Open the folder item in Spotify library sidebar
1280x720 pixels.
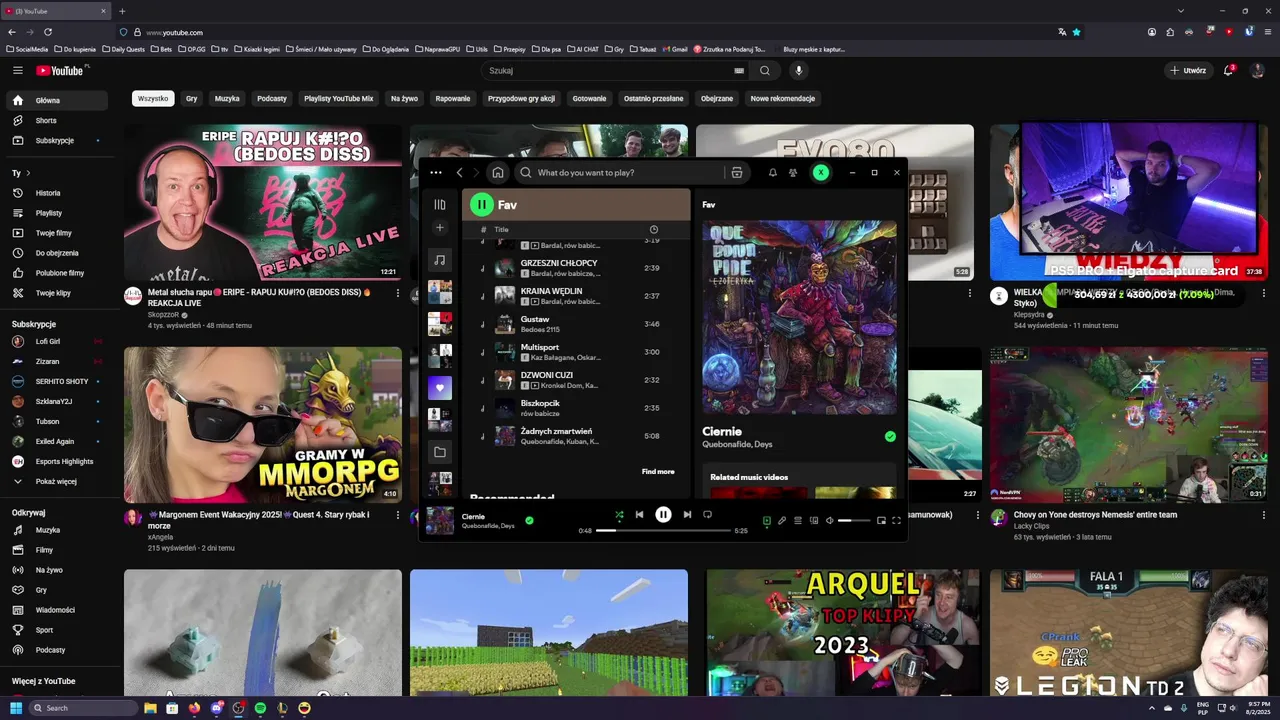point(439,452)
